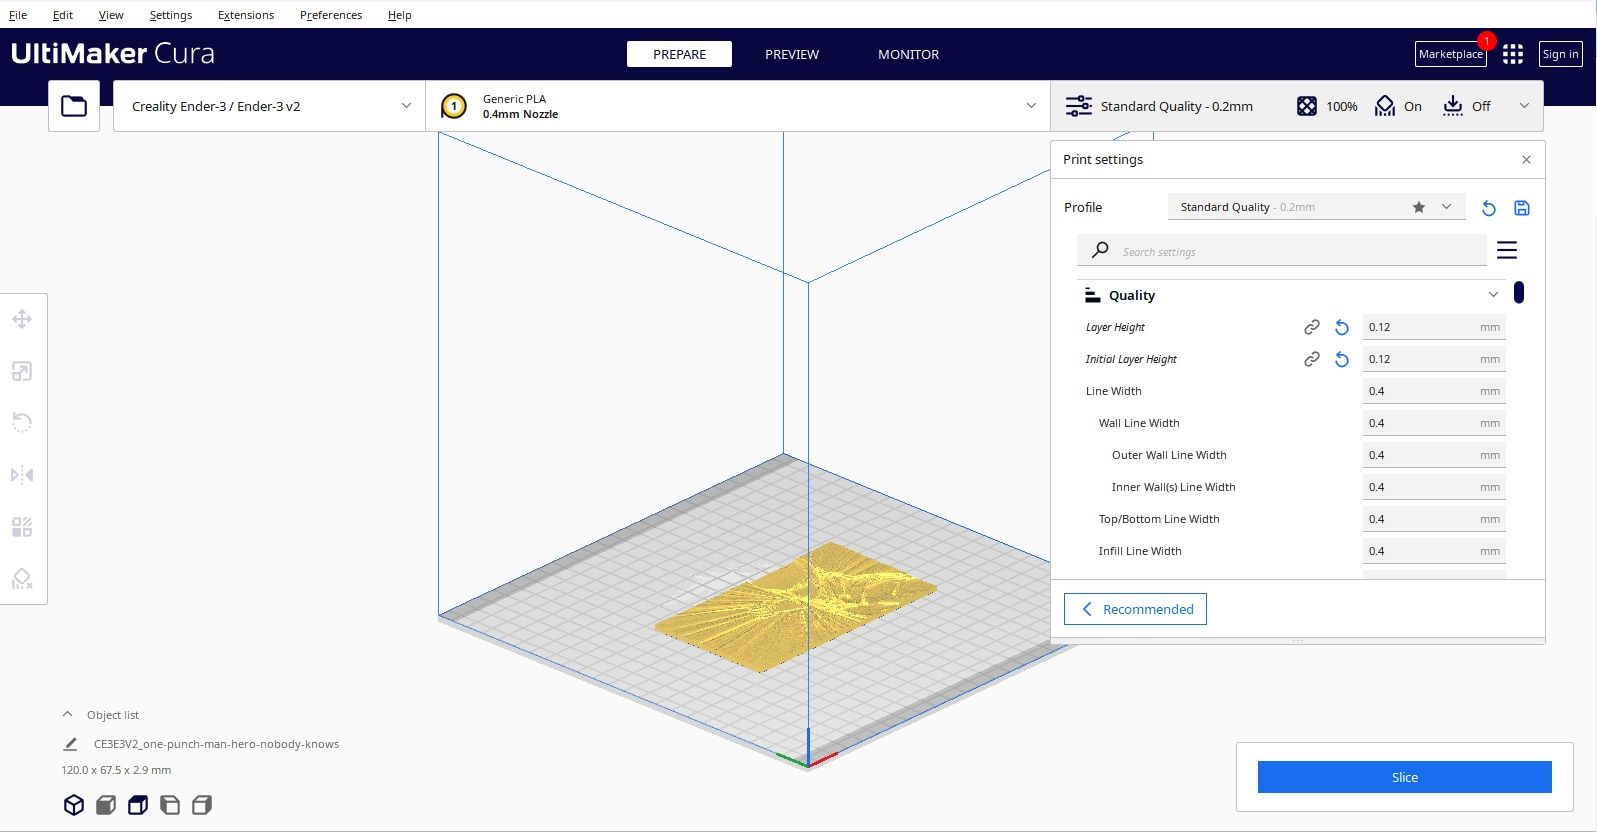Click the Initial Layer Height value field
1597x832 pixels.
pos(1434,359)
